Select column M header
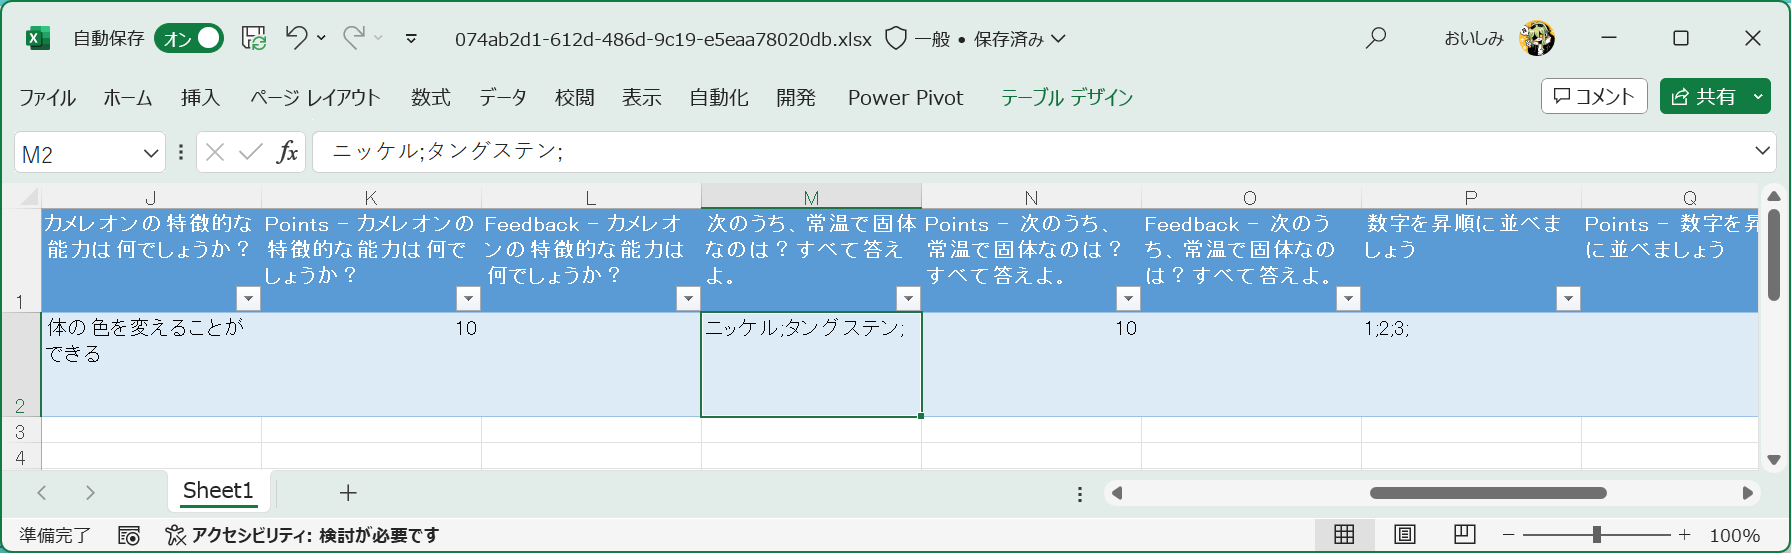 (x=811, y=197)
